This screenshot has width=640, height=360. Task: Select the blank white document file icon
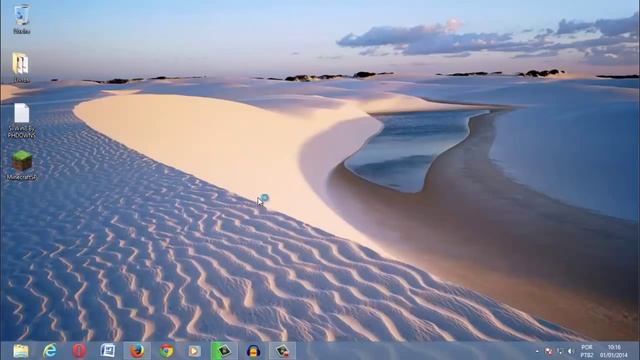point(22,120)
